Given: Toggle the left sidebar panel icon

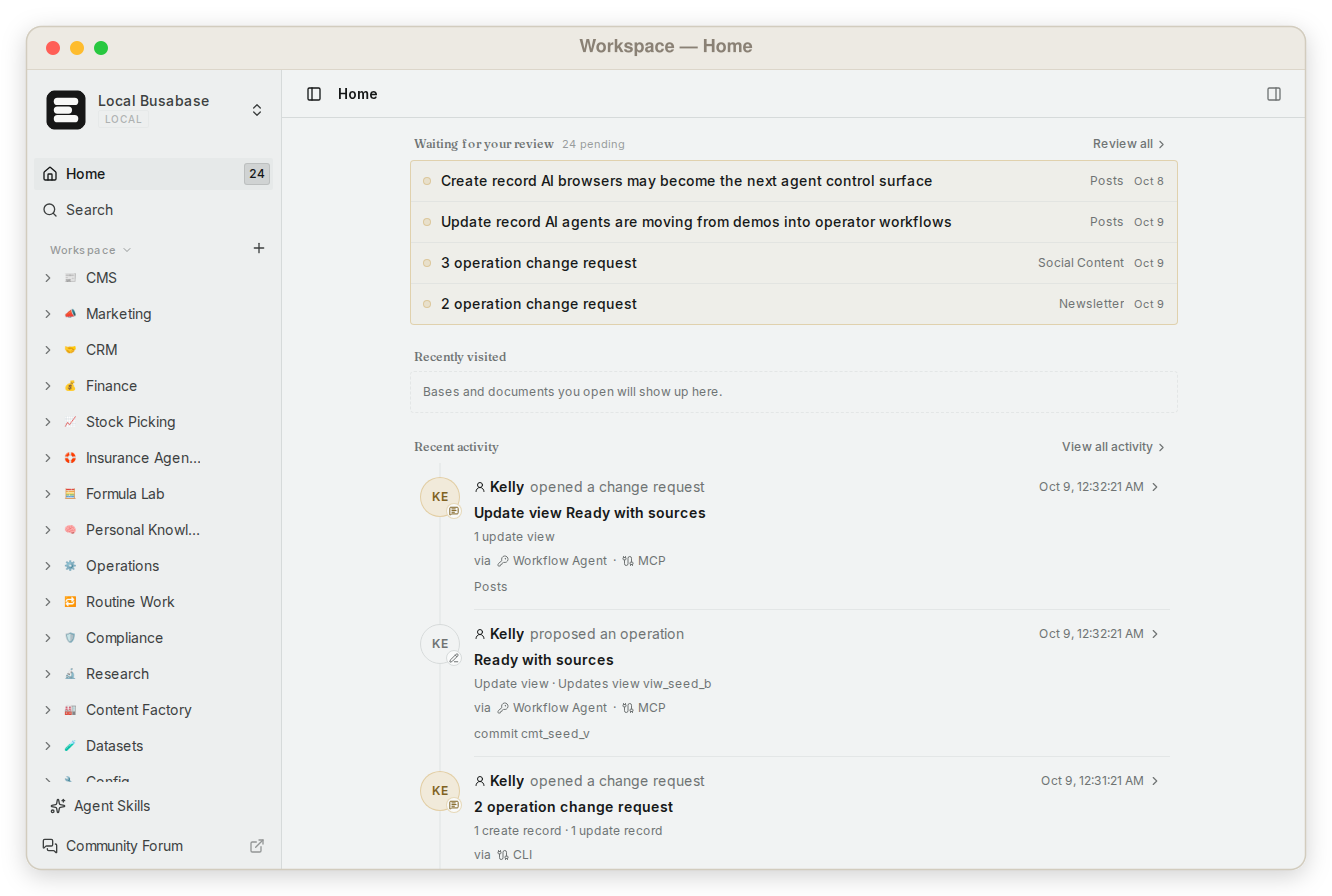Looking at the screenshot, I should click(x=314, y=94).
